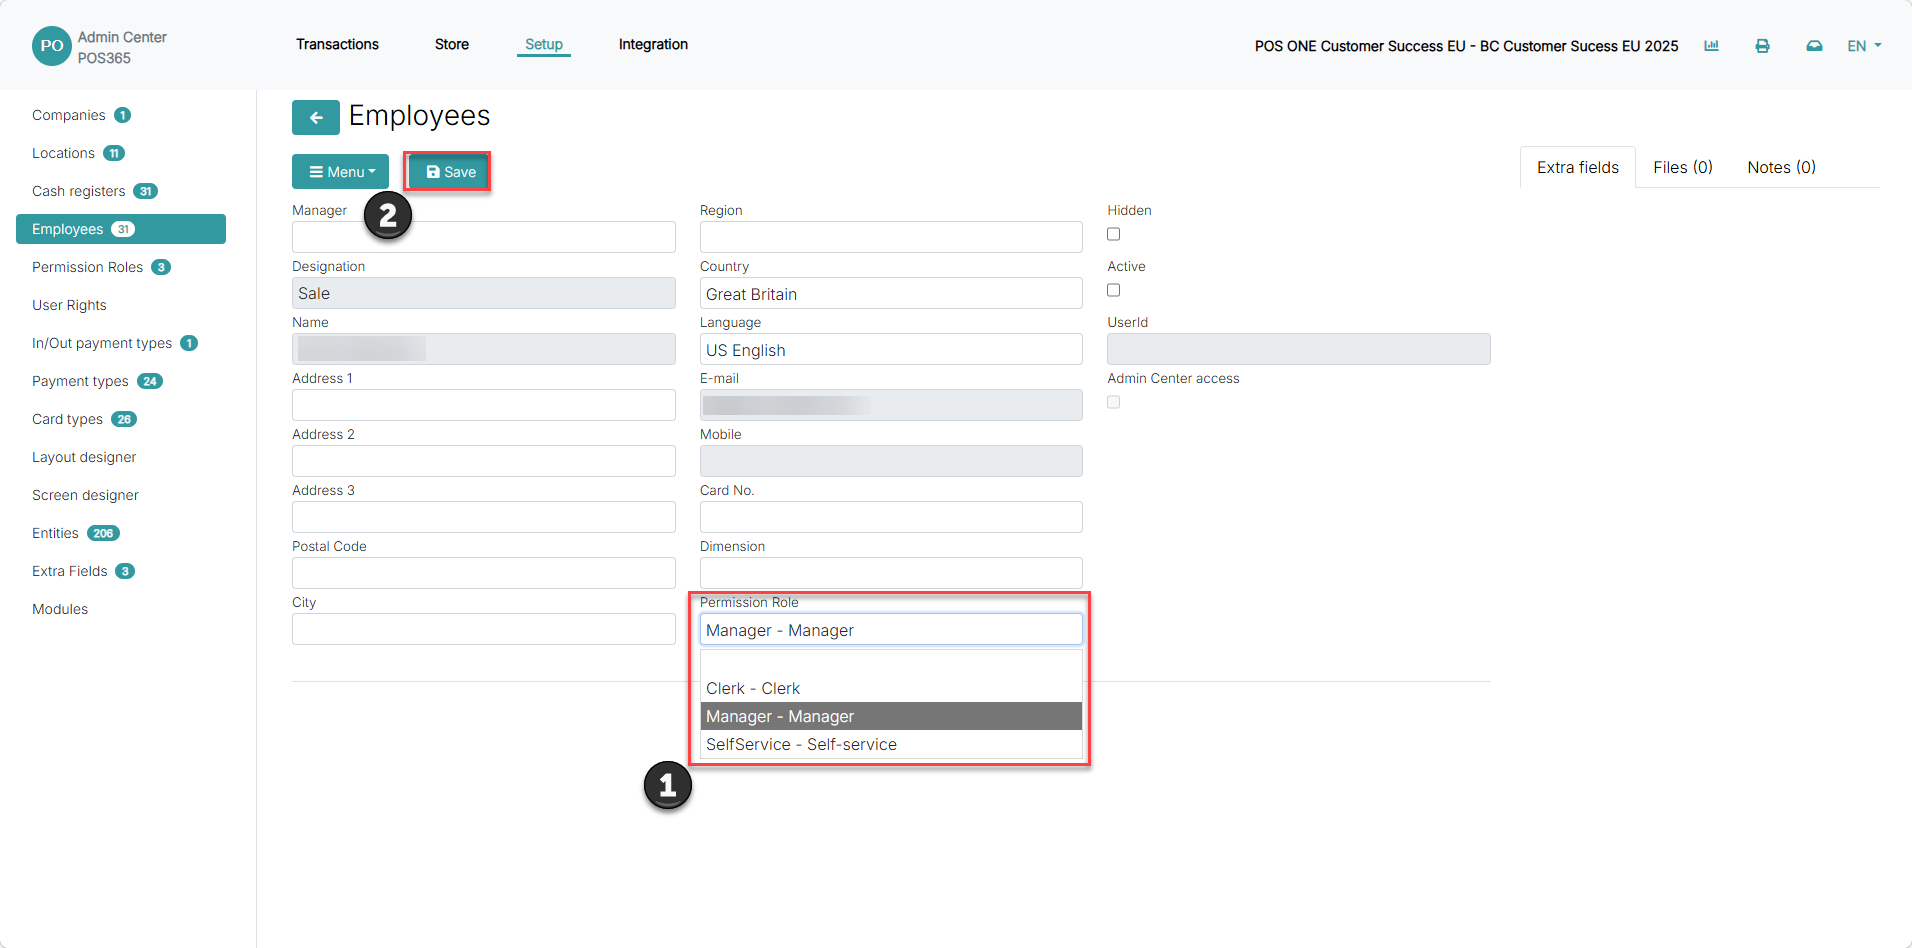The width and height of the screenshot is (1912, 948).
Task: Open the Integration menu
Action: coord(653,44)
